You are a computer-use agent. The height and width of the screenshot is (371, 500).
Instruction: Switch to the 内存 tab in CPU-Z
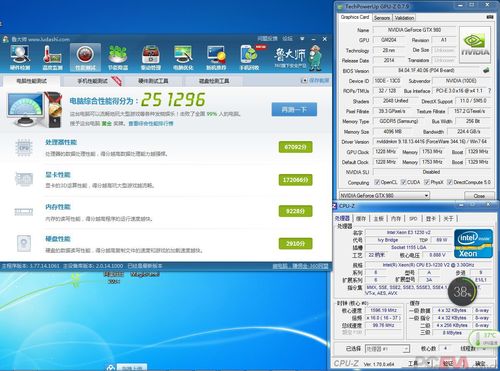(396, 218)
